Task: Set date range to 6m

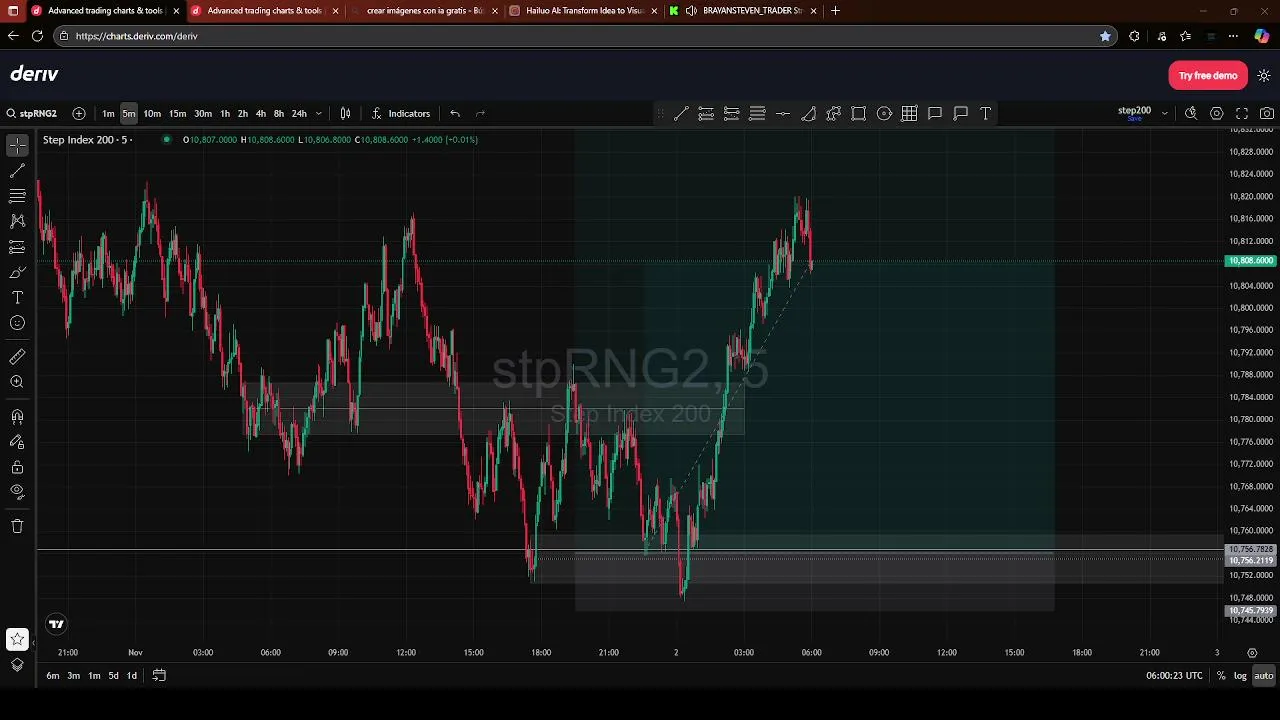Action: point(53,676)
